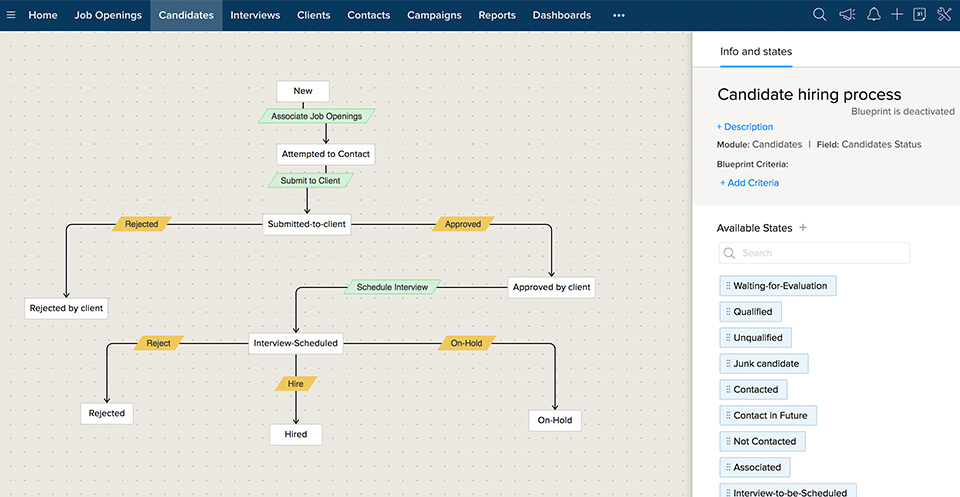Click the + Description link
The width and height of the screenshot is (960, 497).
pyautogui.click(x=745, y=127)
